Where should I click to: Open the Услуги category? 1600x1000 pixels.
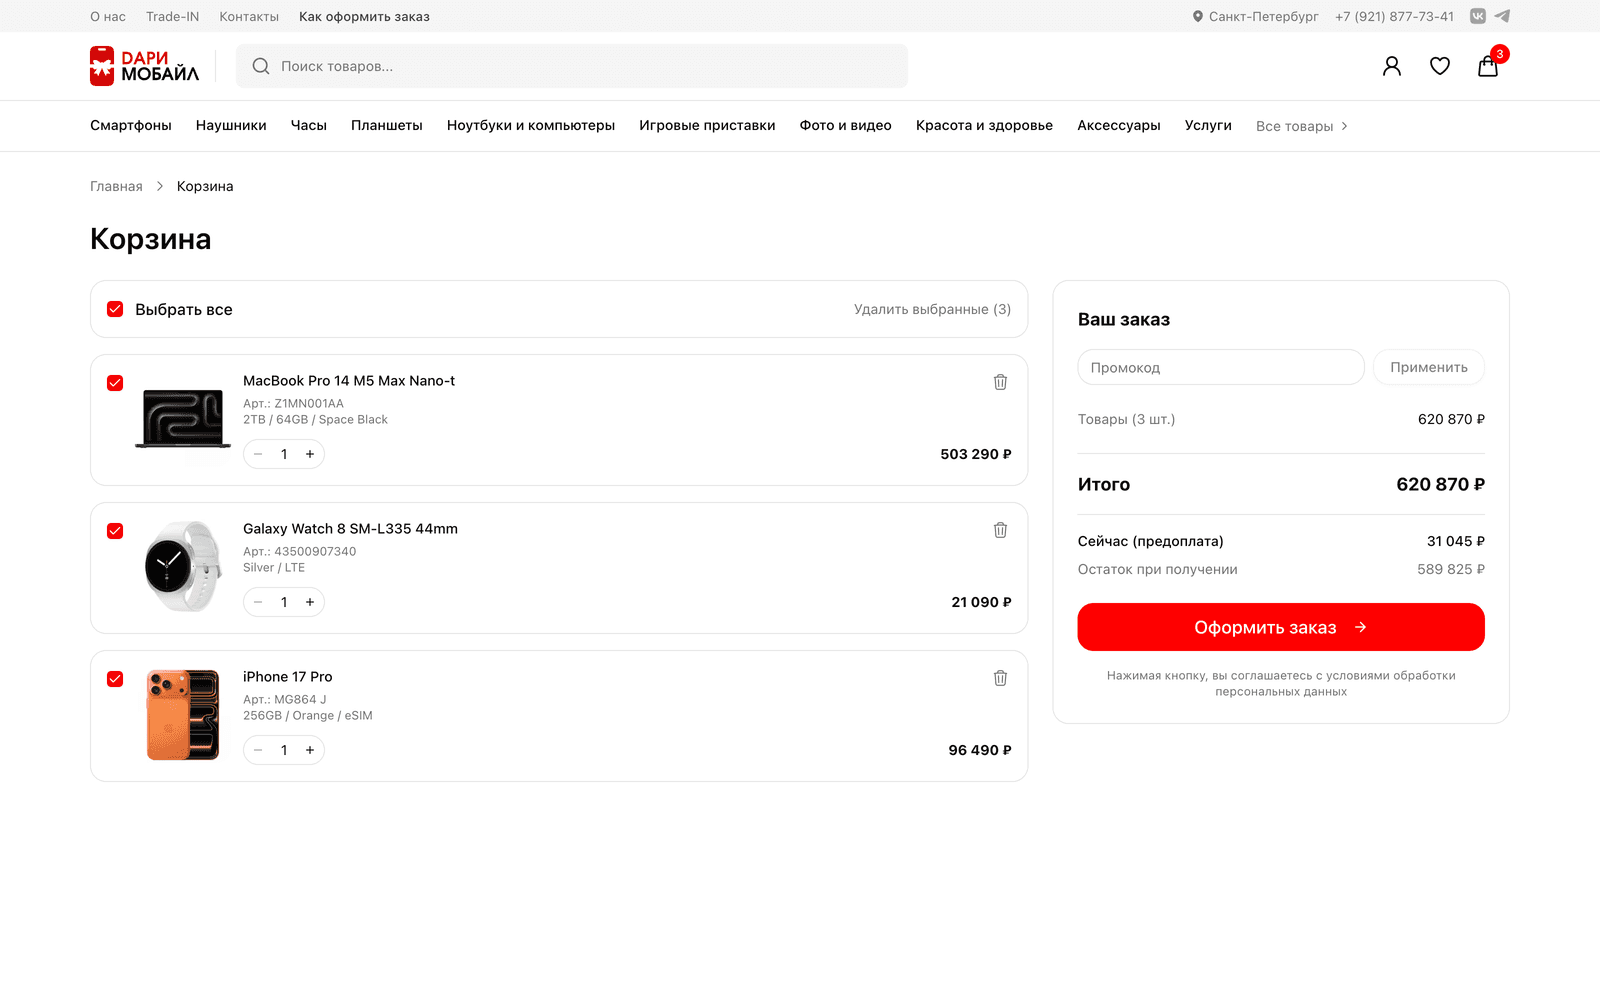tap(1208, 125)
